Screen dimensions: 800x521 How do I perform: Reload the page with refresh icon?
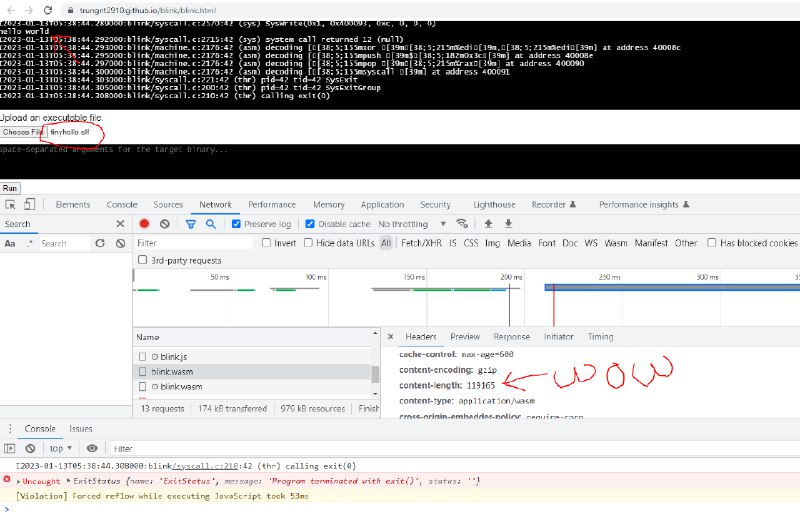coord(48,10)
